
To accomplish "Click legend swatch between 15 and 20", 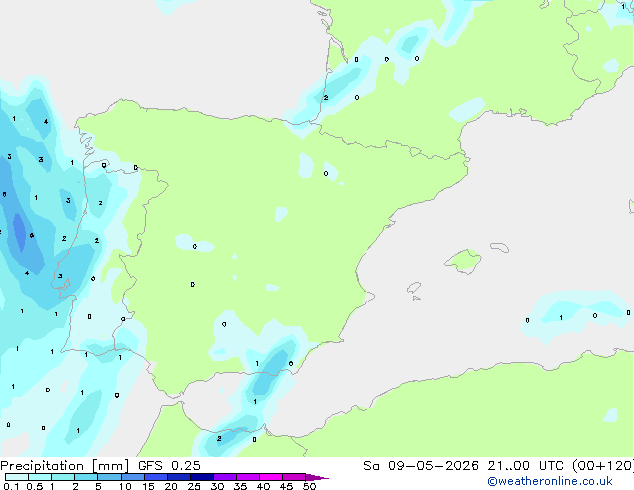I will click(x=156, y=477).
